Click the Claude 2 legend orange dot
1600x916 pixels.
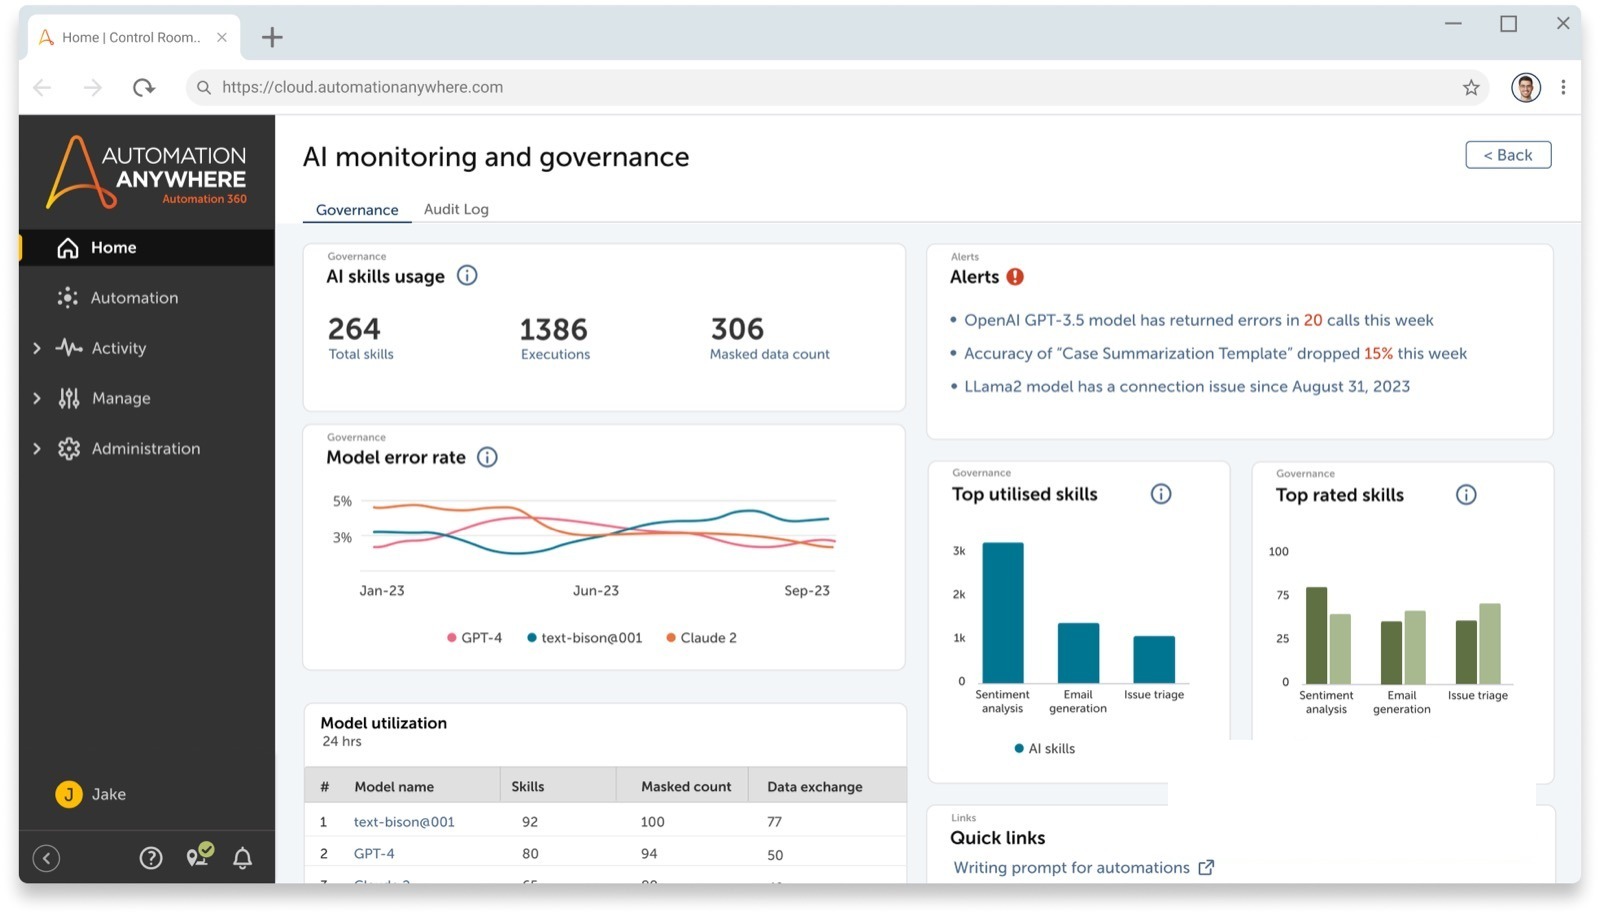tap(671, 638)
